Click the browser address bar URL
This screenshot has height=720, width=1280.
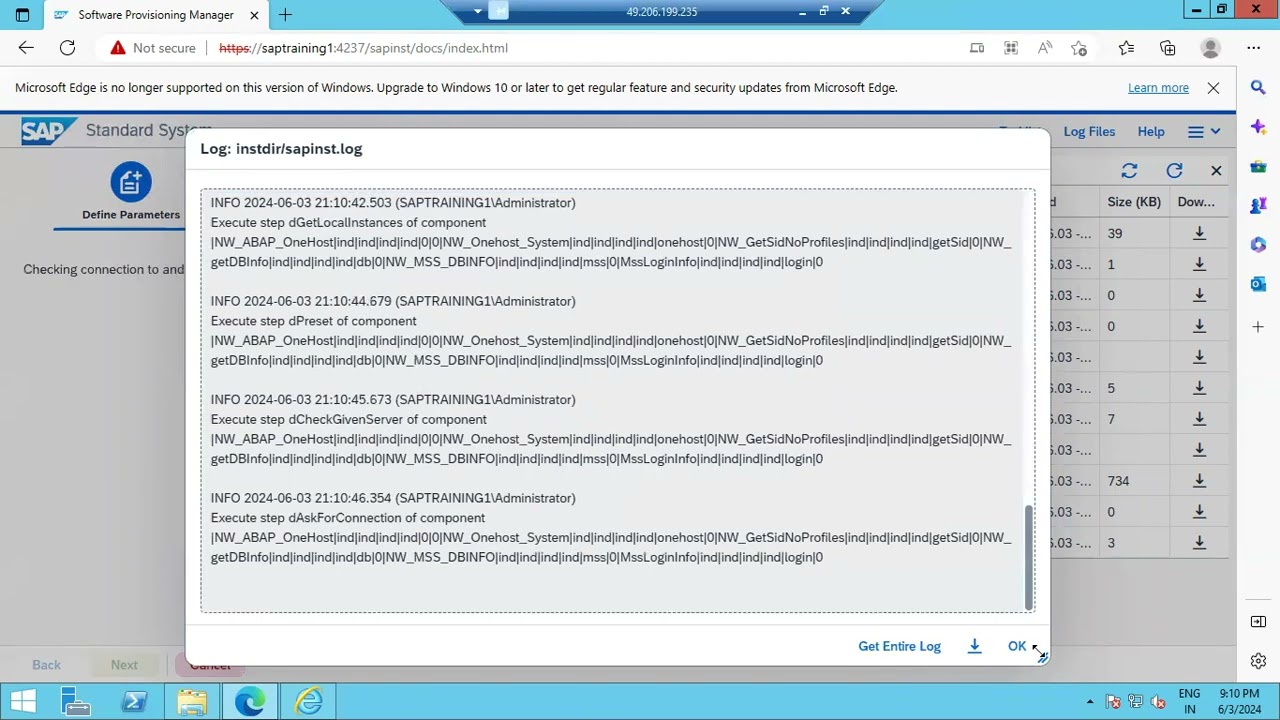tap(363, 48)
